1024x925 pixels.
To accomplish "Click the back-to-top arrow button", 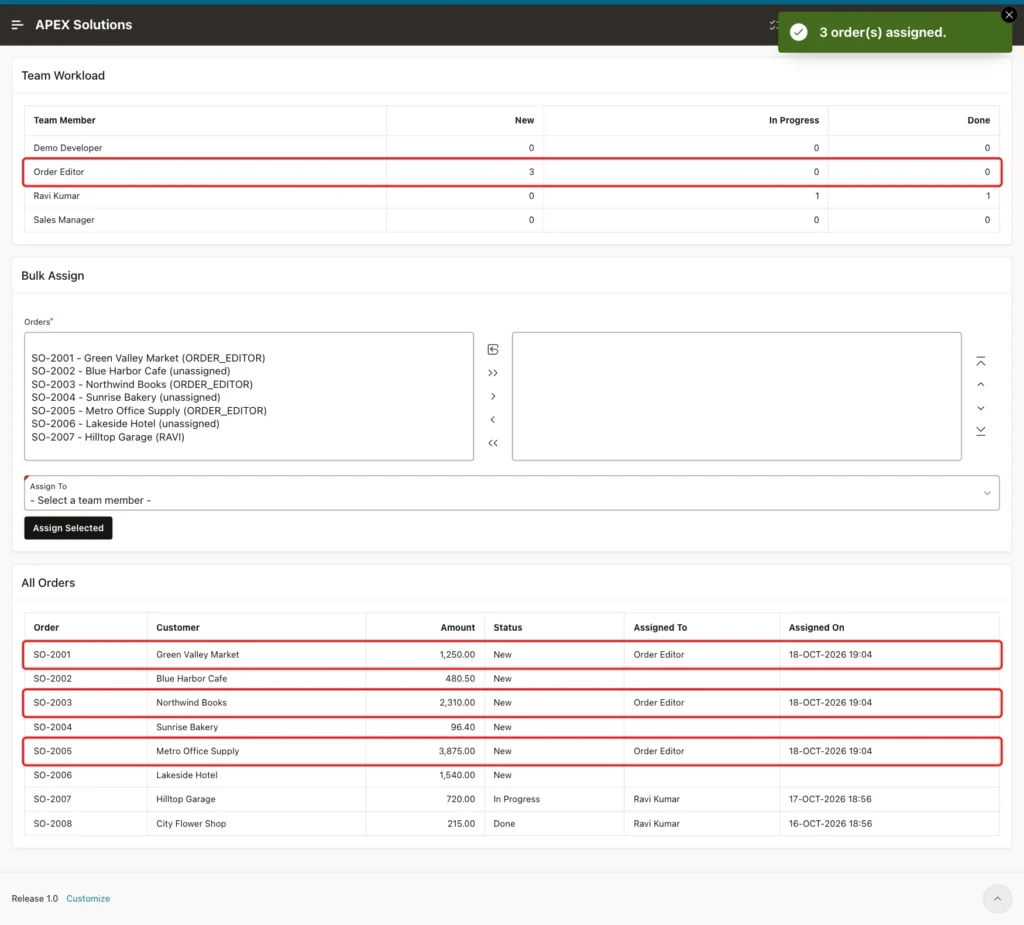I will pos(997,899).
